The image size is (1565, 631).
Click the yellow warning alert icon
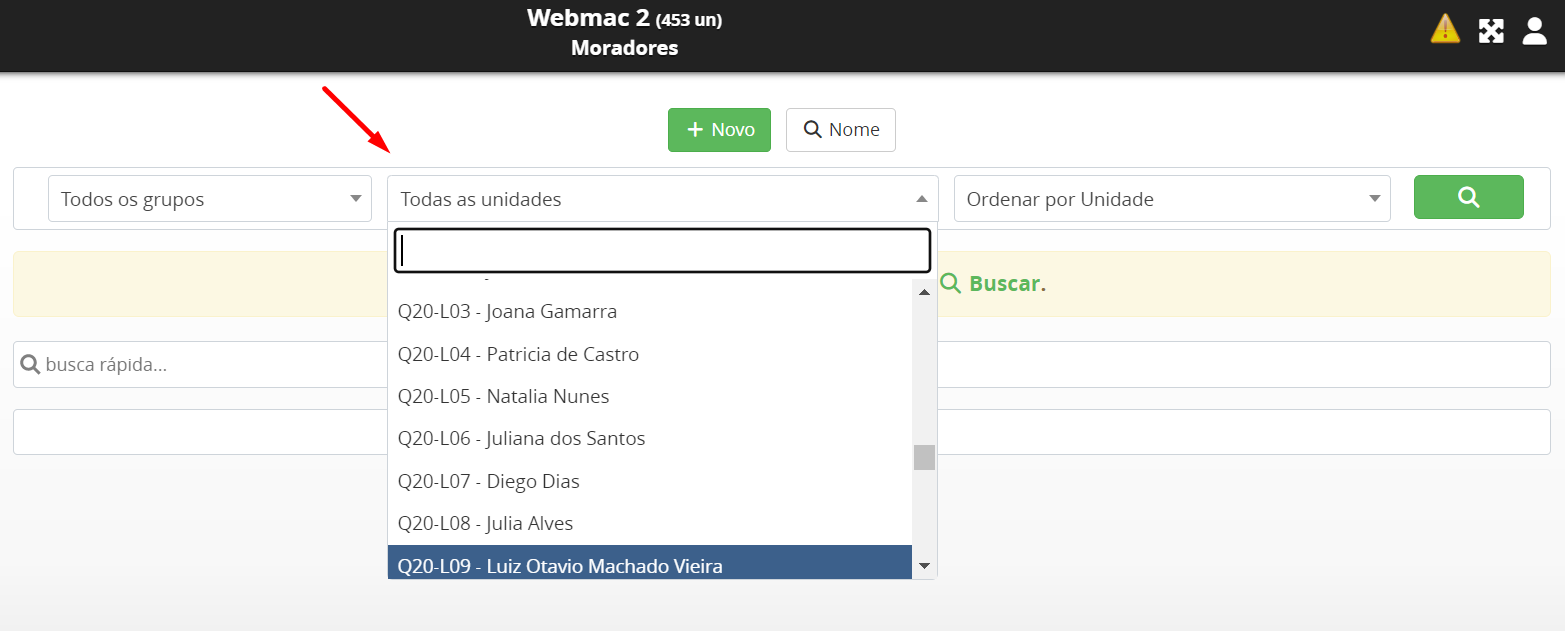click(x=1445, y=29)
